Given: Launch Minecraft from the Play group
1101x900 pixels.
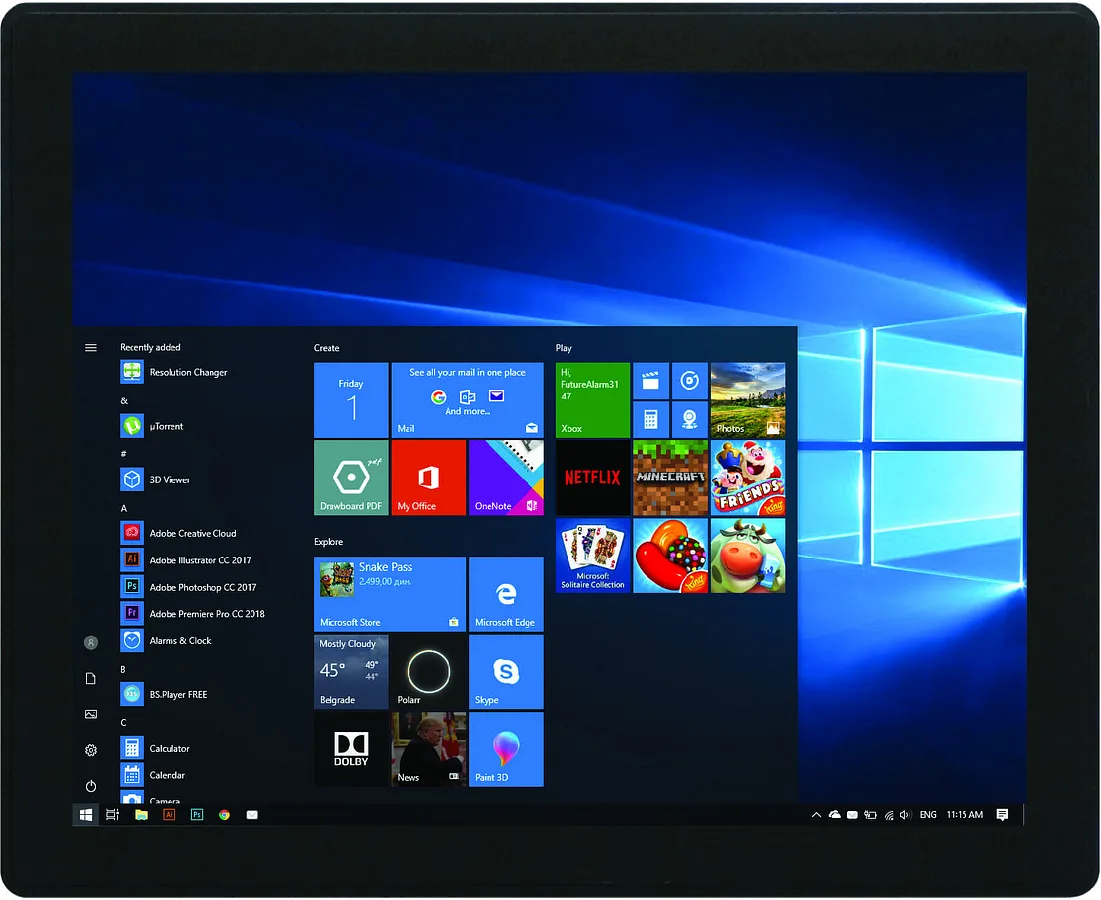Looking at the screenshot, I should tap(671, 477).
